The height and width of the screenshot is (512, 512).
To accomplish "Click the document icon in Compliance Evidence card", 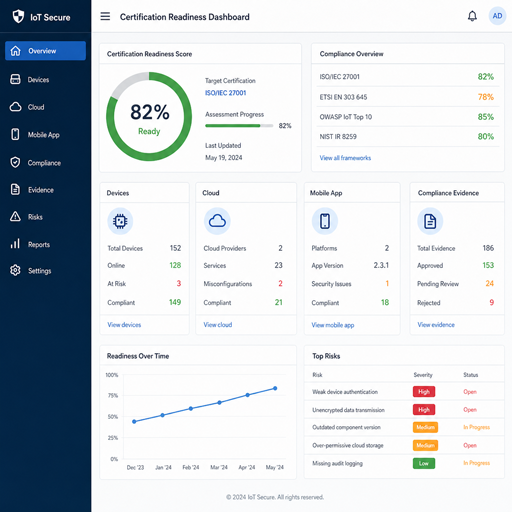I will coord(430,221).
